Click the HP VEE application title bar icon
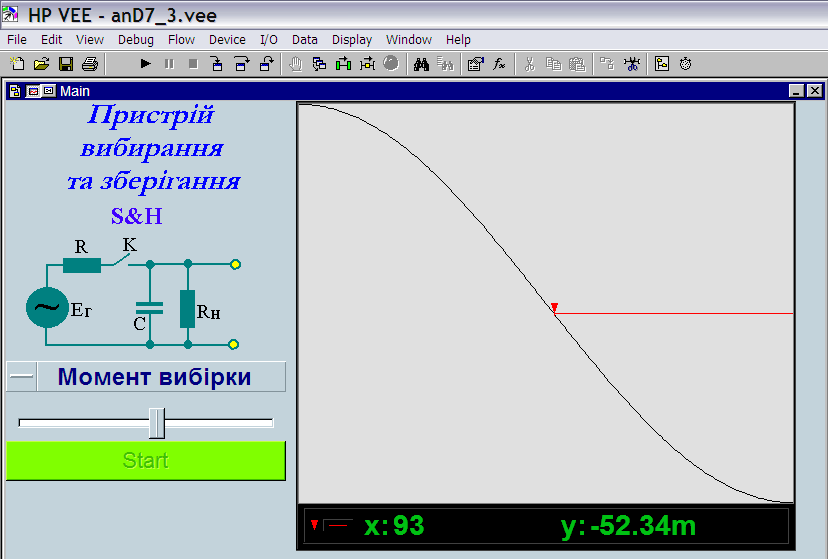828x559 pixels. coord(11,14)
